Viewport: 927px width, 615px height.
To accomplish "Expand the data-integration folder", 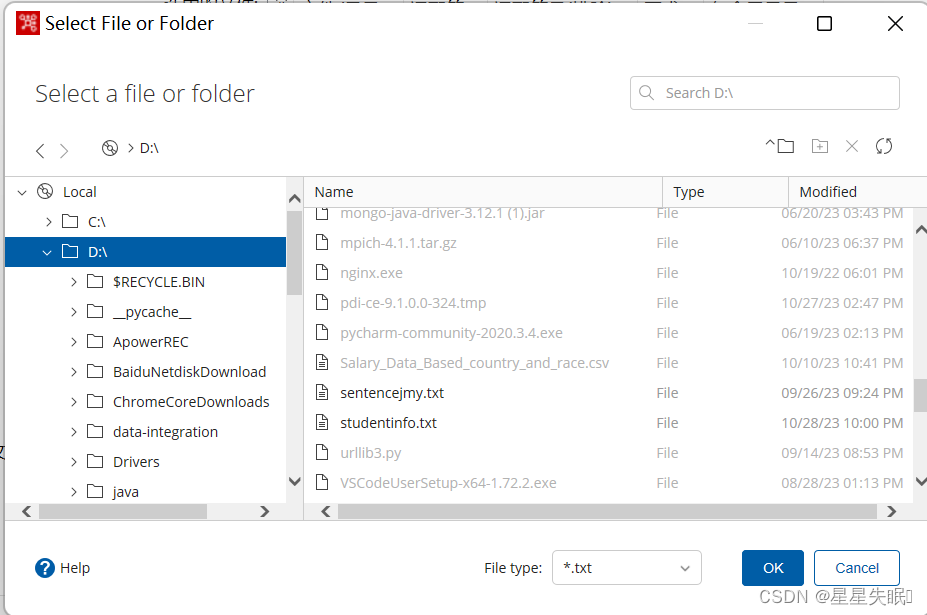I will click(73, 432).
